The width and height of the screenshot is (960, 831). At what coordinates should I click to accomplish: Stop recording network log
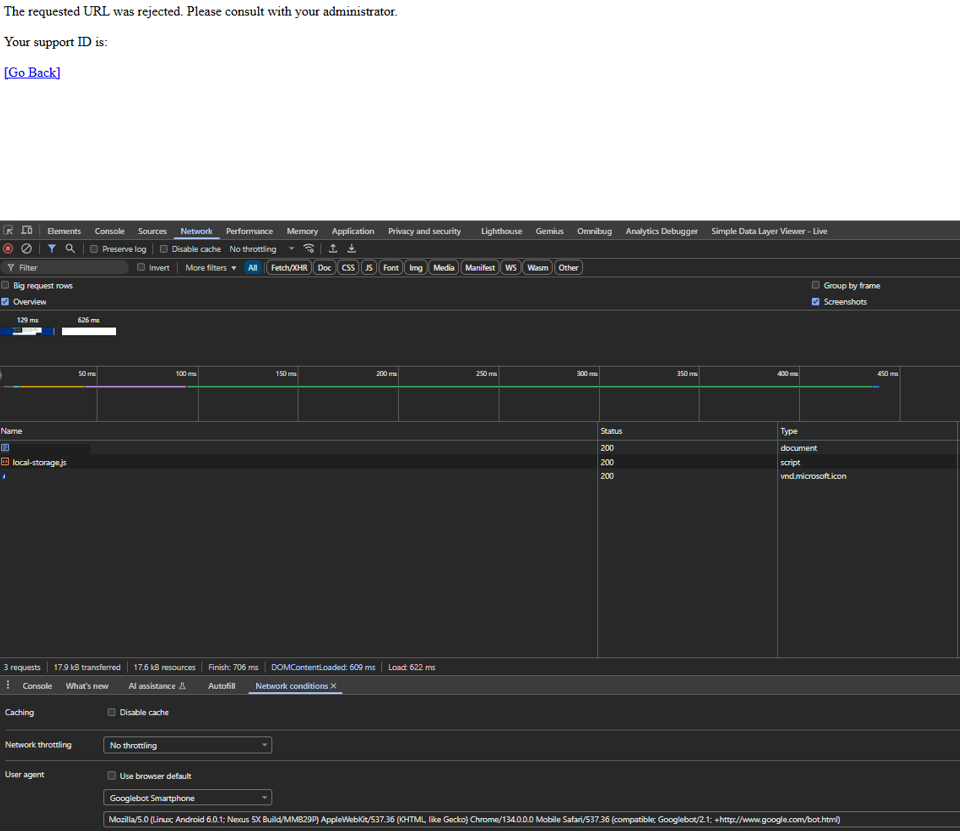[x=8, y=249]
